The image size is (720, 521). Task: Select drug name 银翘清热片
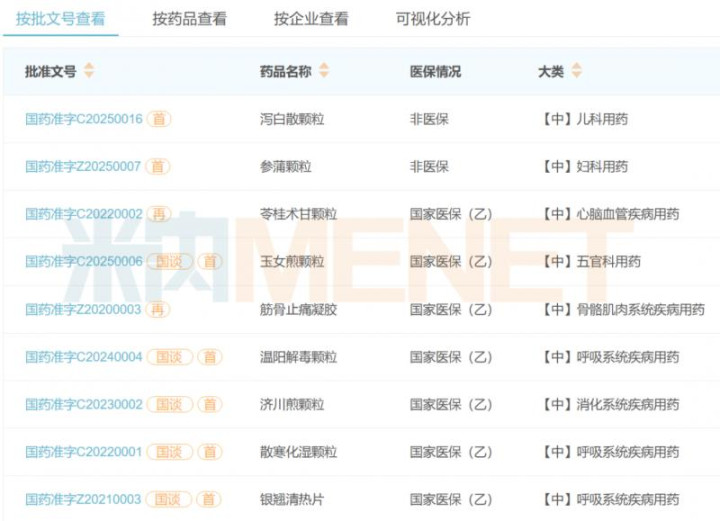coord(292,499)
